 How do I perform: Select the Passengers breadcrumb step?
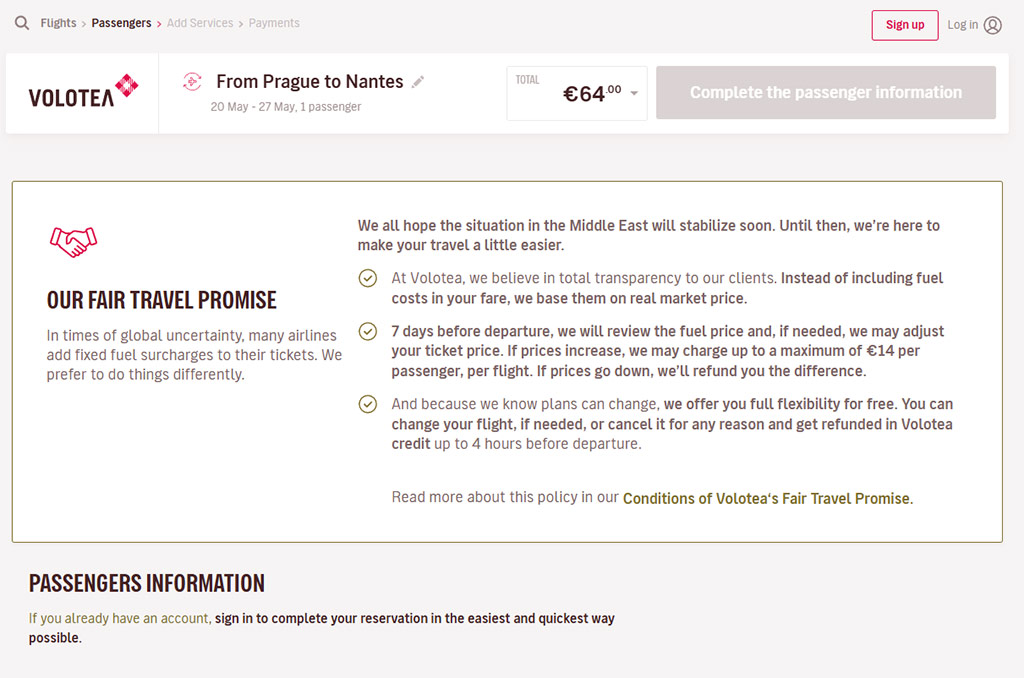(121, 23)
